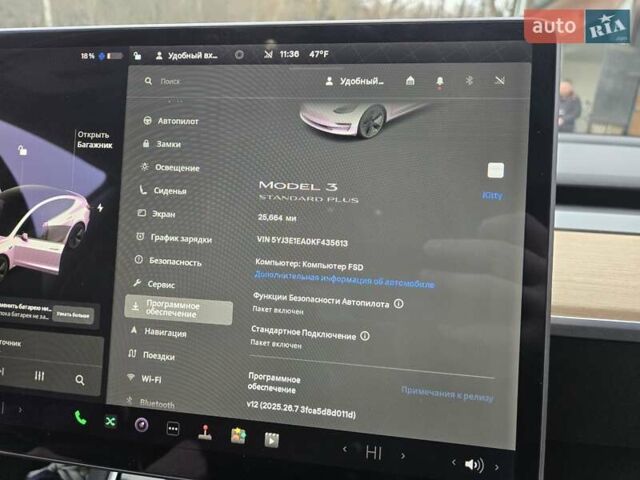
Task: Open 'Примечания к релизу' release notes
Action: [x=447, y=396]
